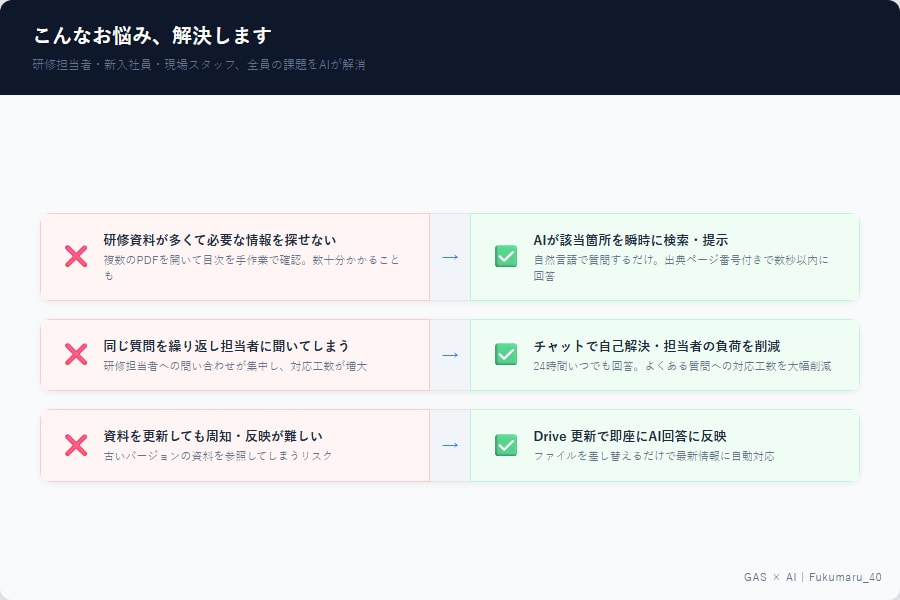Click the red X icon beside 同じ質問を繰り返し担当者に聞いてしまう
The width and height of the screenshot is (900, 600).
coord(76,354)
